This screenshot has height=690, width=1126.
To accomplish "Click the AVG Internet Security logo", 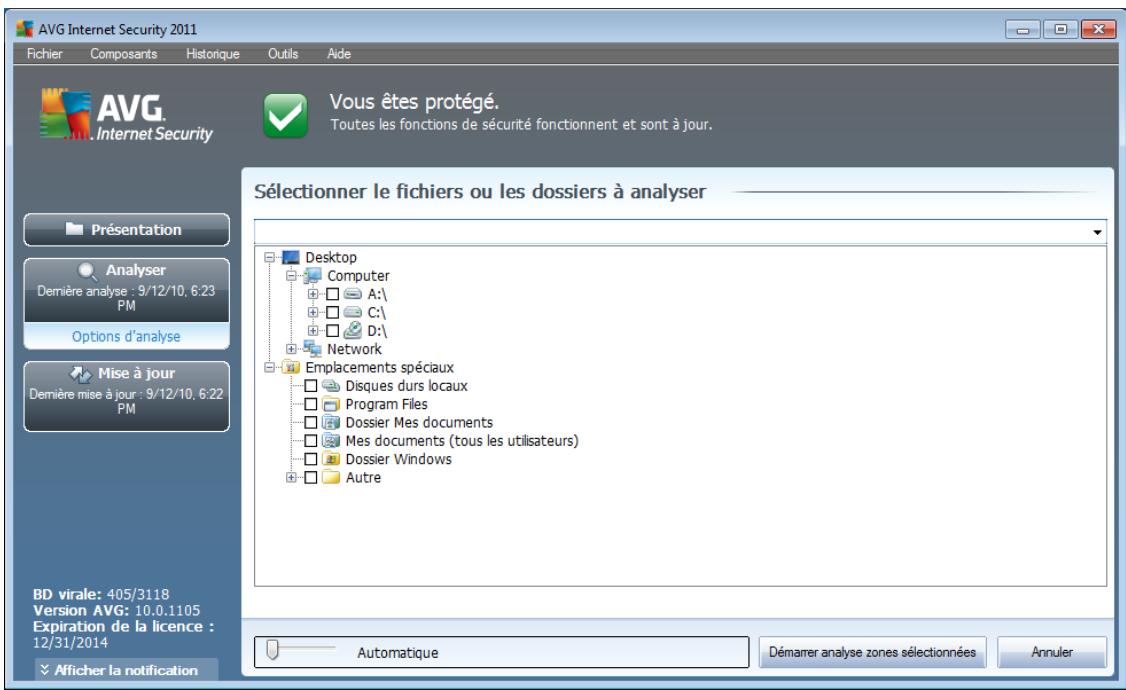I will pyautogui.click(x=126, y=115).
